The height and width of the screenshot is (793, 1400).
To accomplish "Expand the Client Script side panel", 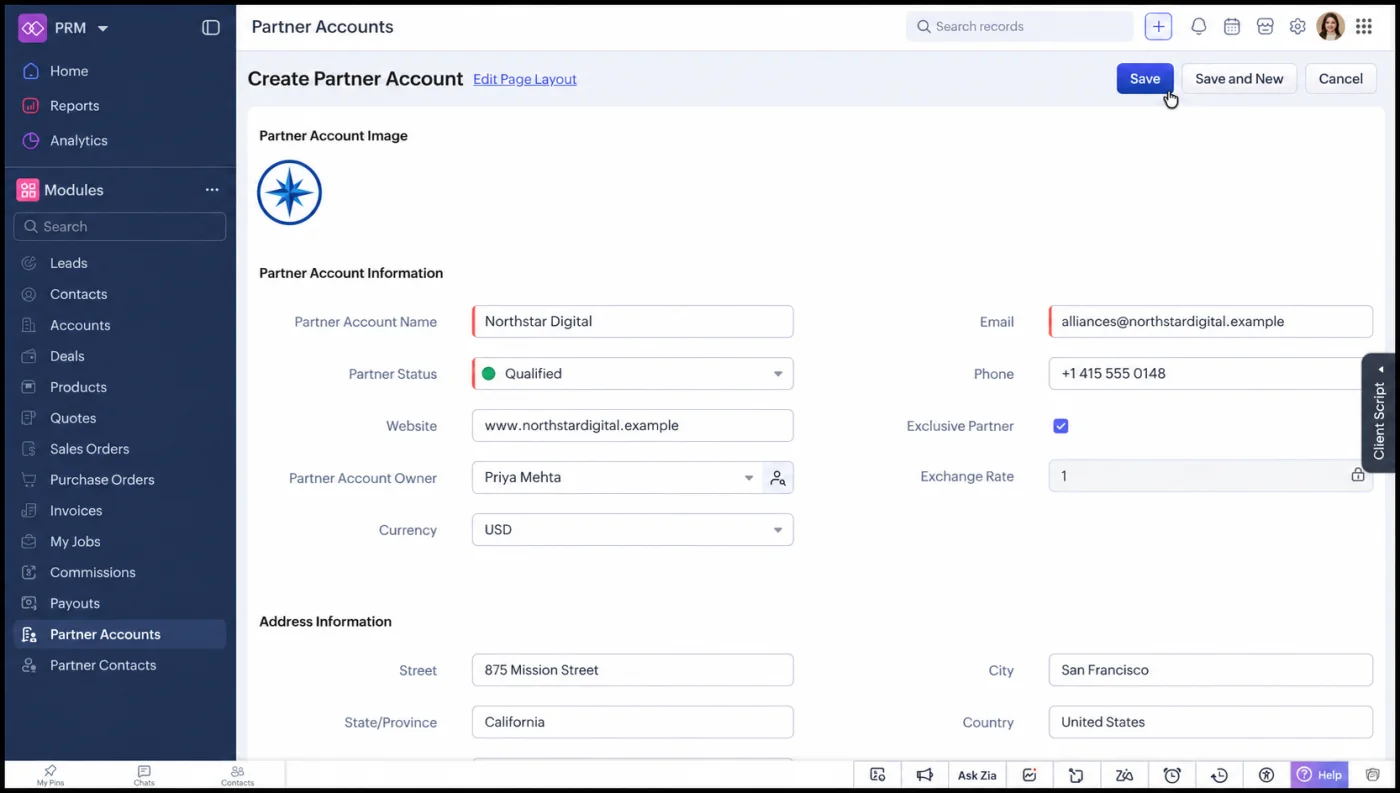I will pos(1379,413).
